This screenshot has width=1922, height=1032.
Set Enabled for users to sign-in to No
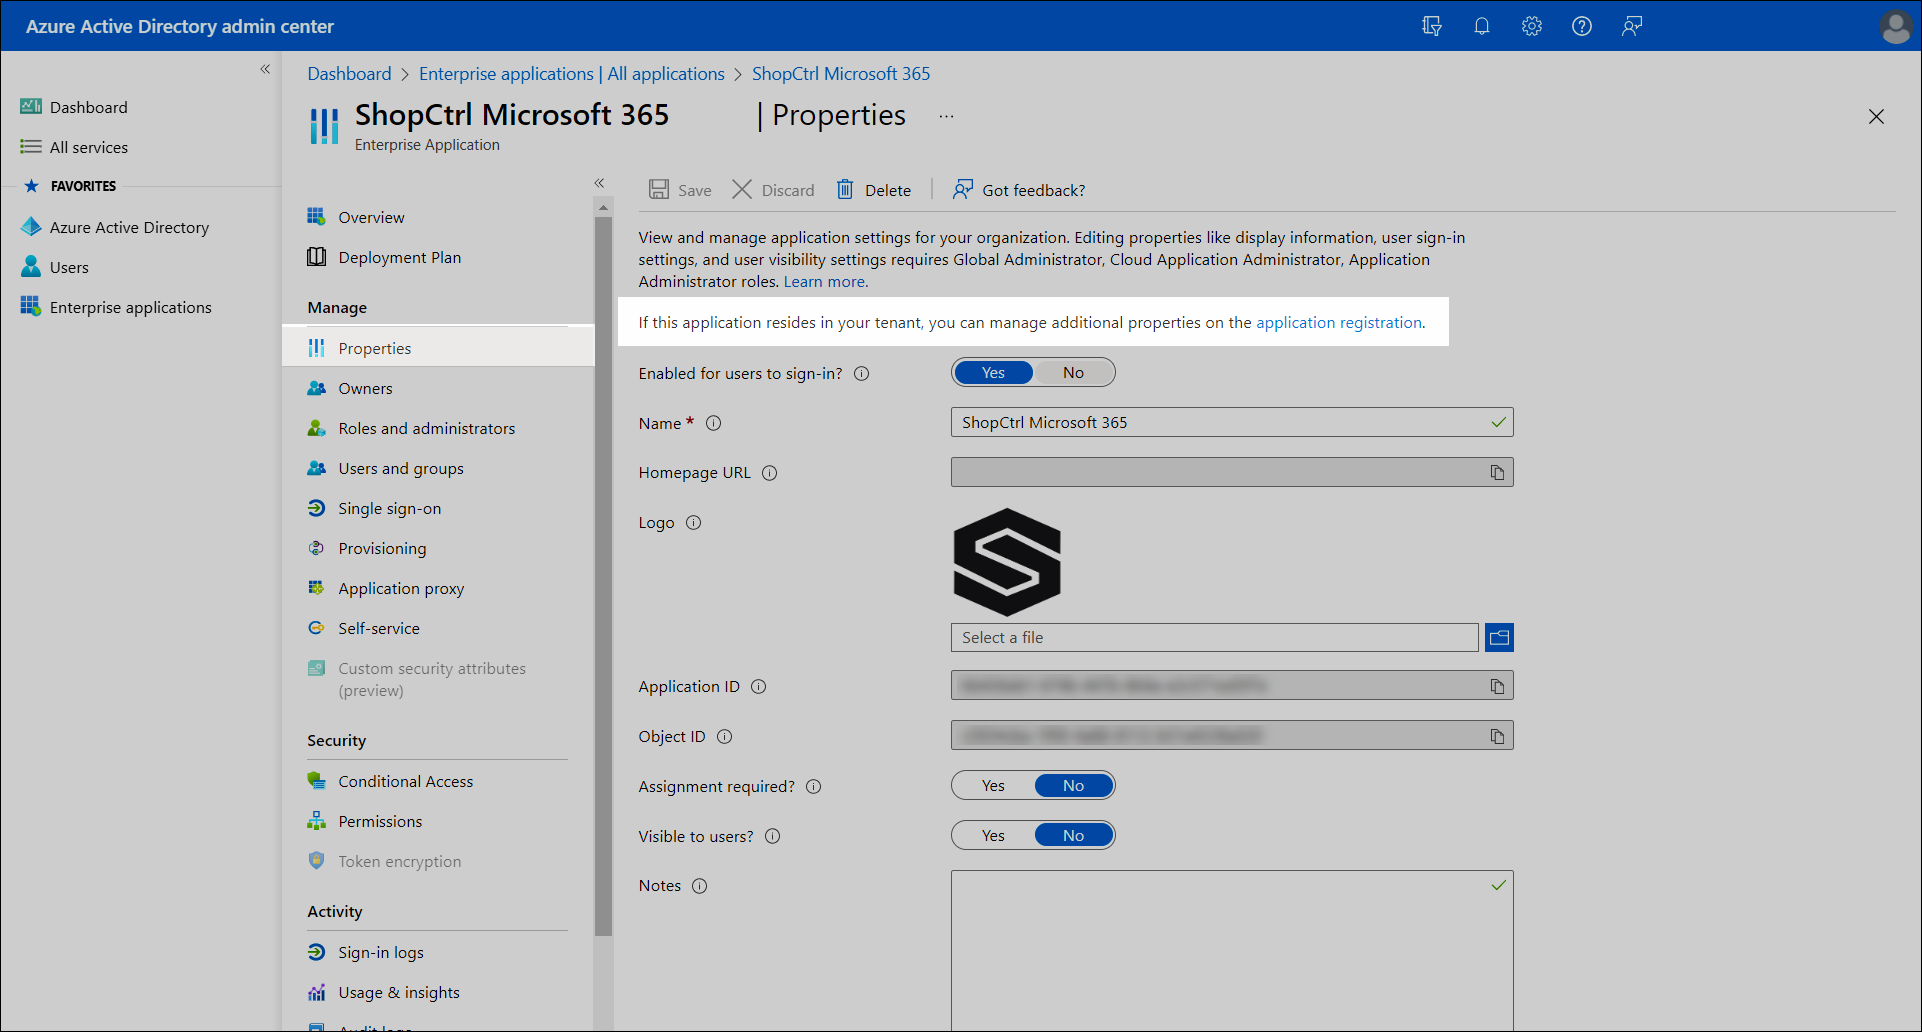[1073, 373]
